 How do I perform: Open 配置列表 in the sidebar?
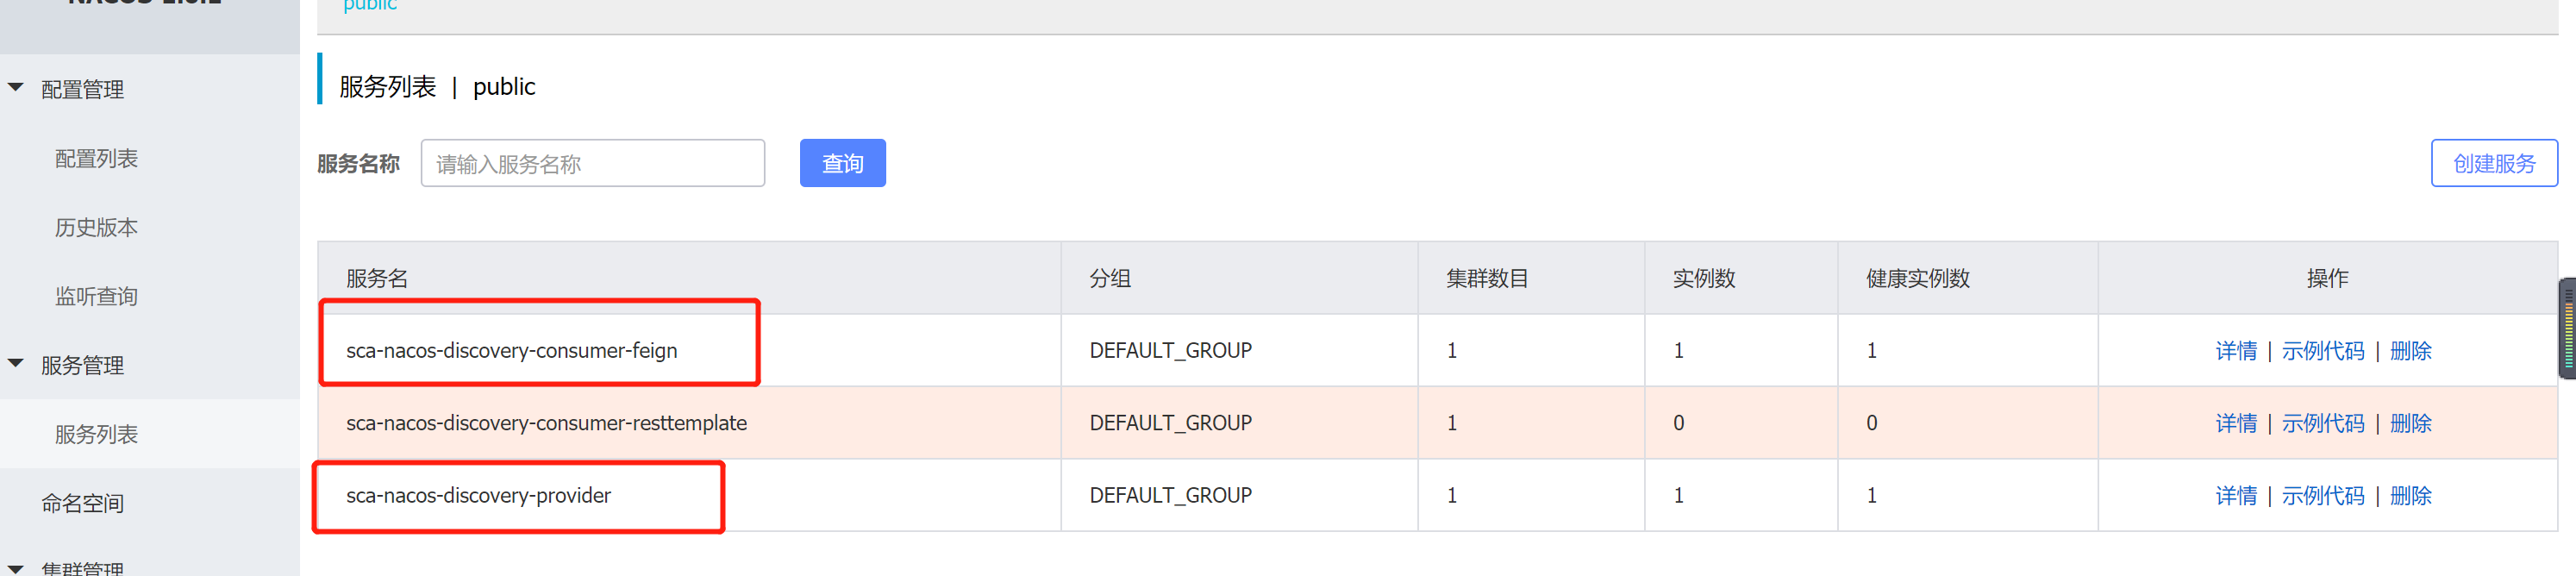point(97,158)
